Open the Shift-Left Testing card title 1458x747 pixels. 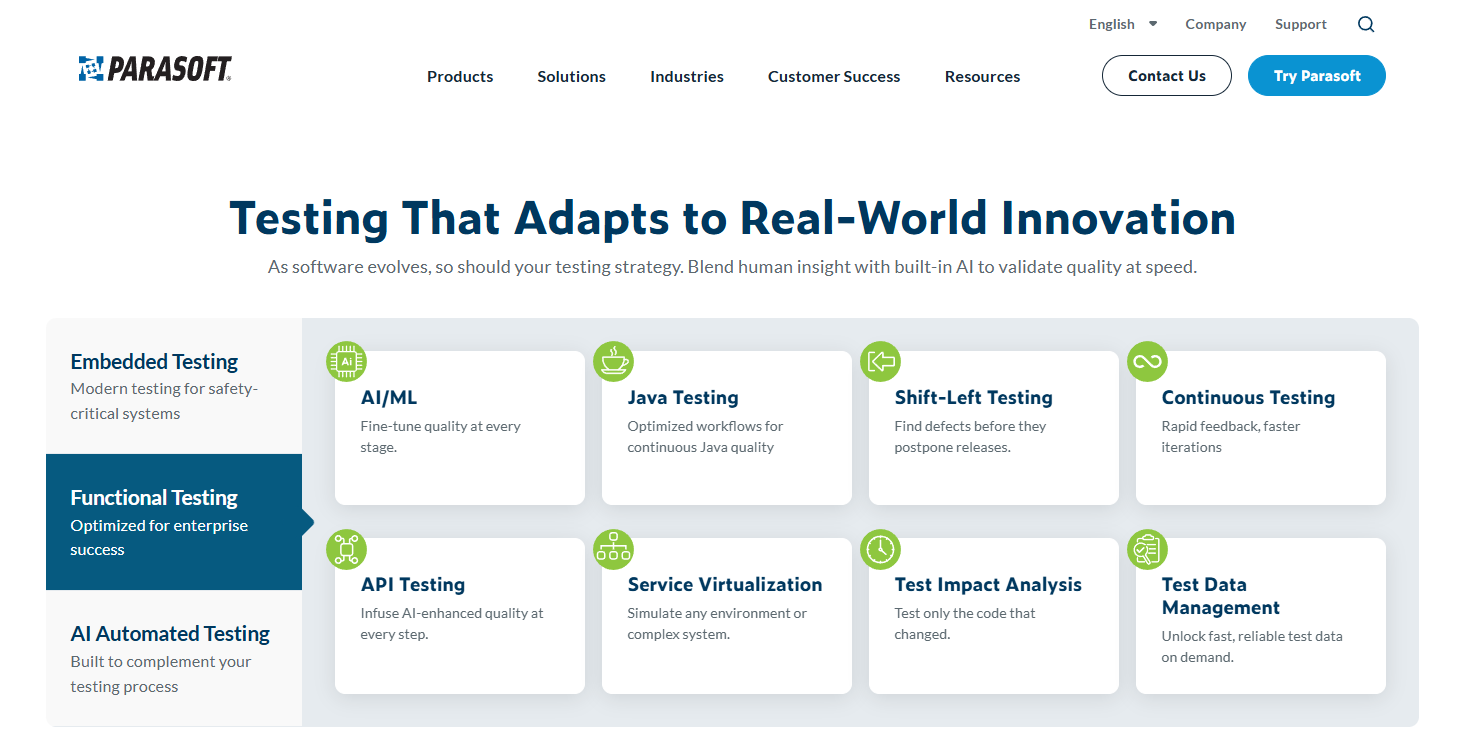(974, 397)
